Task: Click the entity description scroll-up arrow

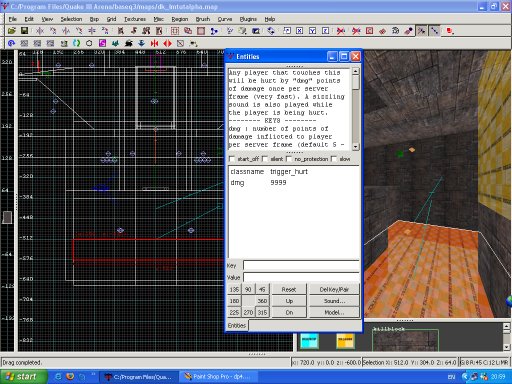Action: tap(355, 71)
